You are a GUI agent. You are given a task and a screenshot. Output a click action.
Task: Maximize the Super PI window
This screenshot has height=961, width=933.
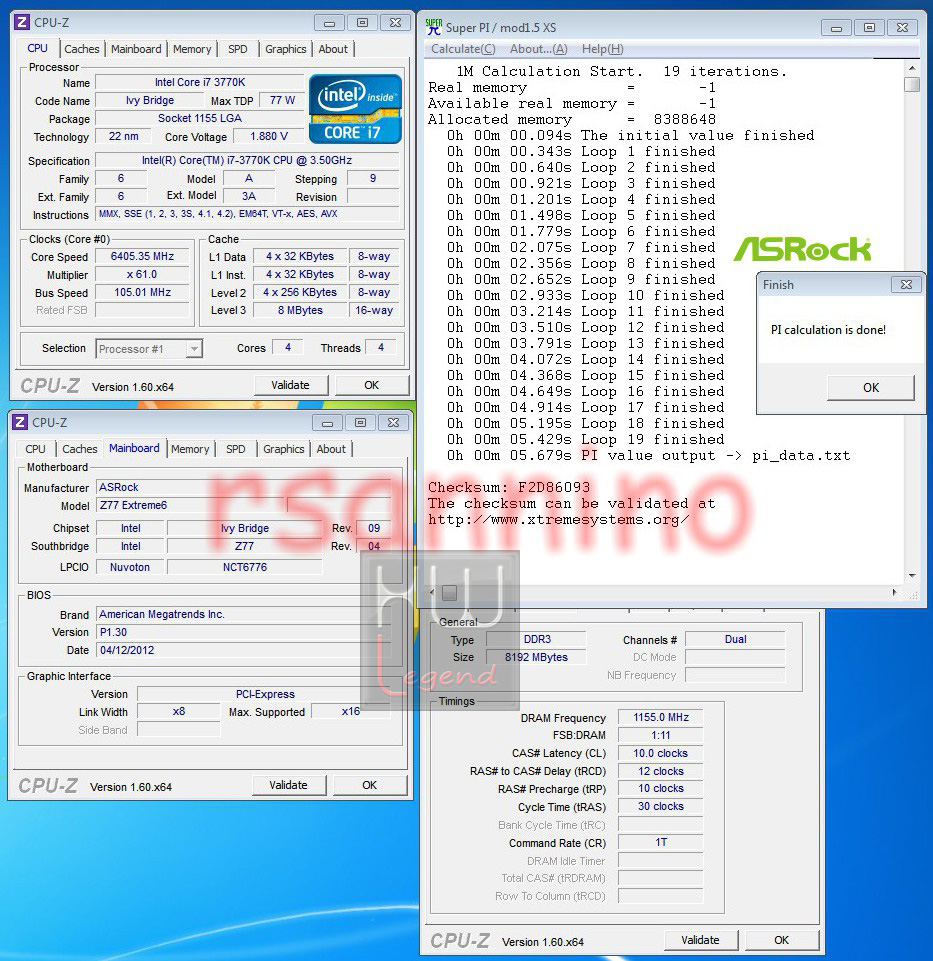pos(869,28)
